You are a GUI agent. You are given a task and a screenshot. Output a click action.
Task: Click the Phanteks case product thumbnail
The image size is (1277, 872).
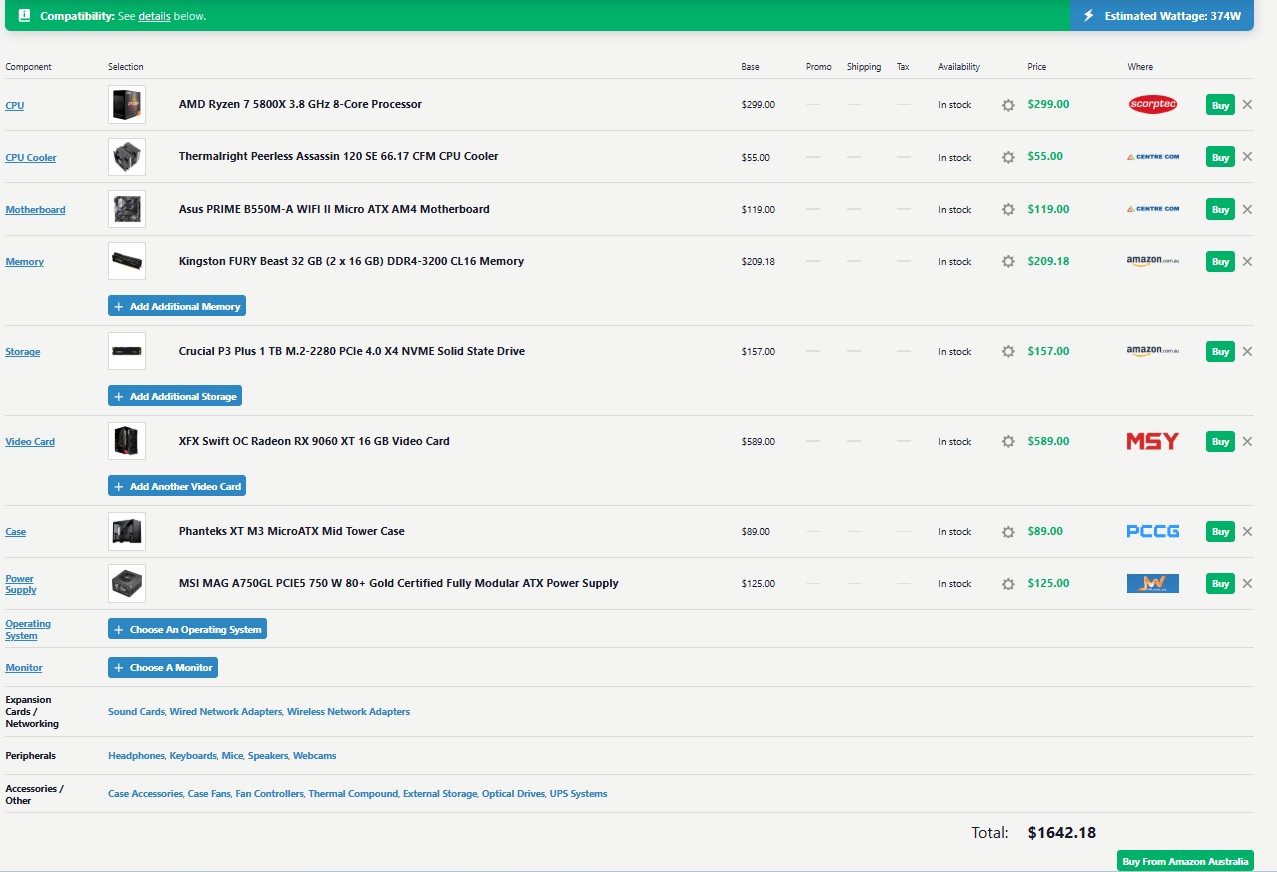pos(127,531)
